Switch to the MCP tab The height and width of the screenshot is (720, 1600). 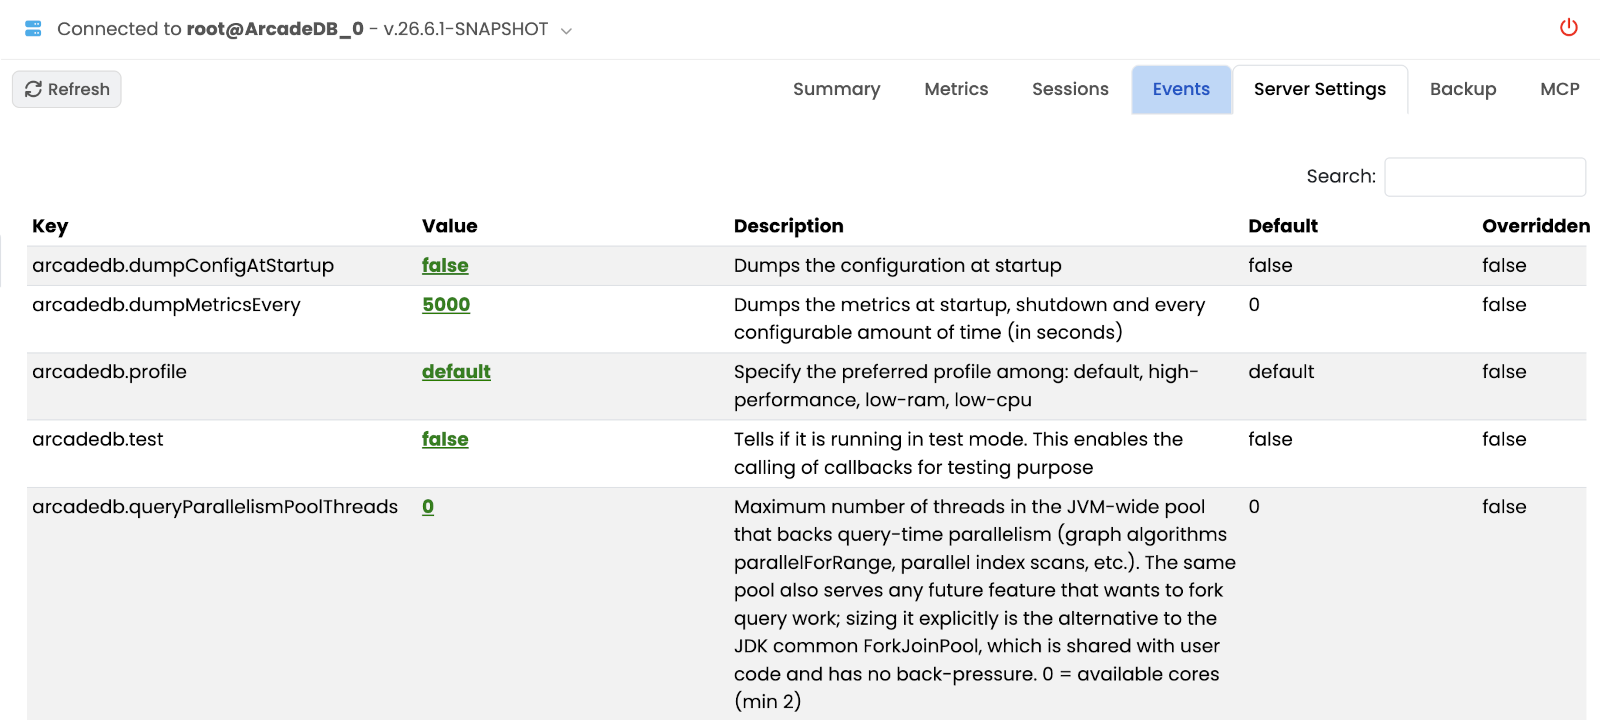pyautogui.click(x=1560, y=89)
